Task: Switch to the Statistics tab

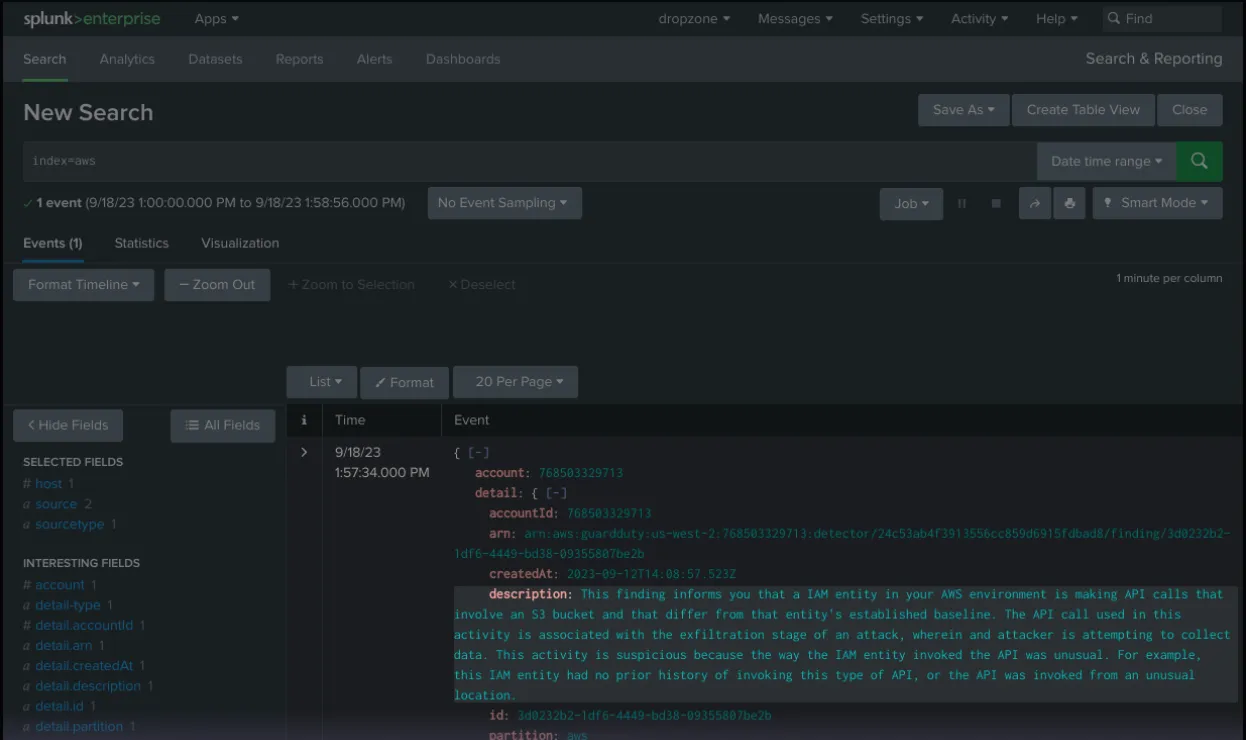Action: [x=141, y=243]
